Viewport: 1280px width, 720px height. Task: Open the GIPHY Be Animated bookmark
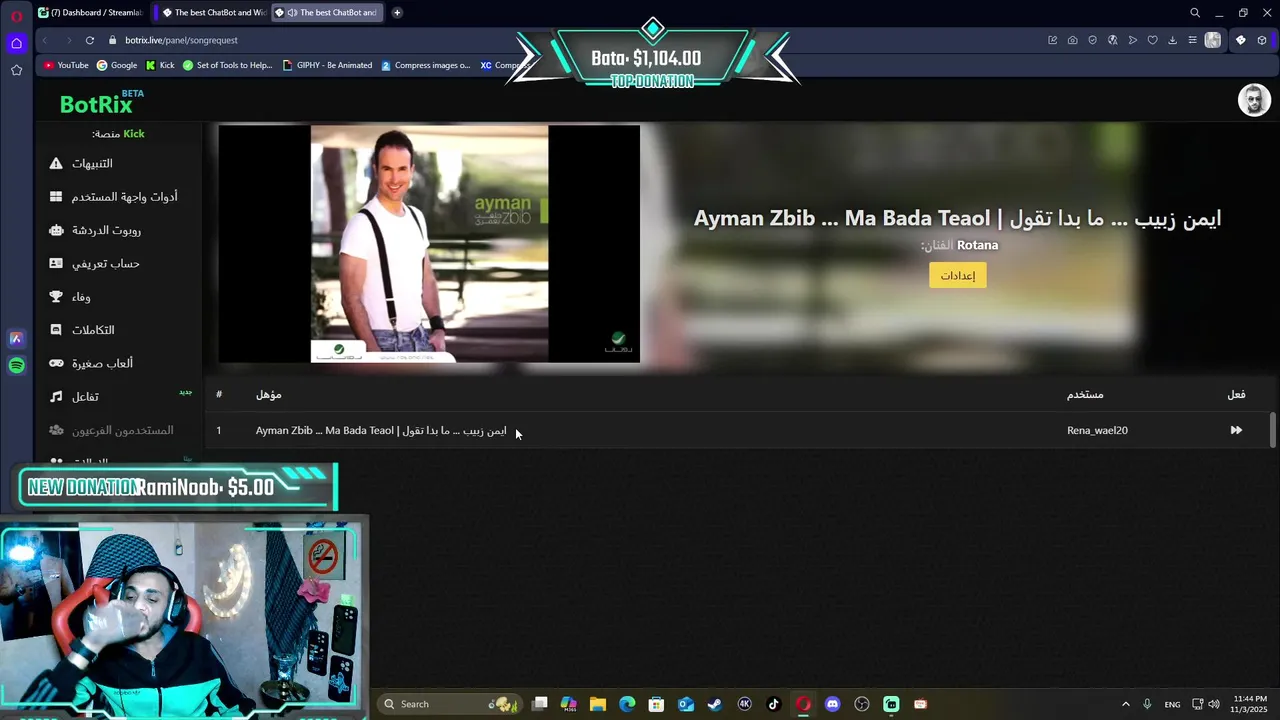pos(327,65)
